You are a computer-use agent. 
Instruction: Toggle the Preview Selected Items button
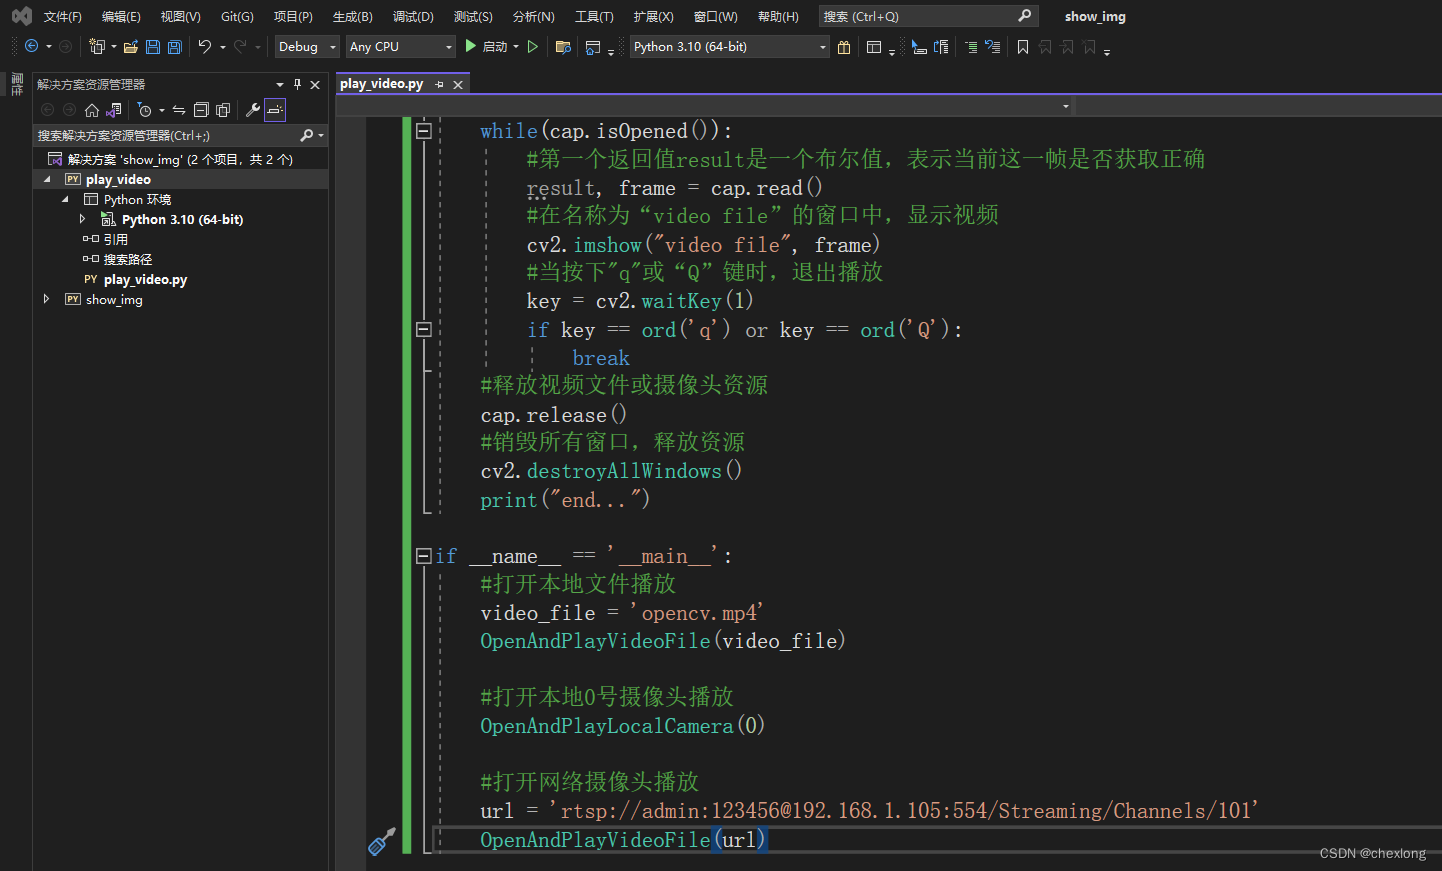pos(275,110)
